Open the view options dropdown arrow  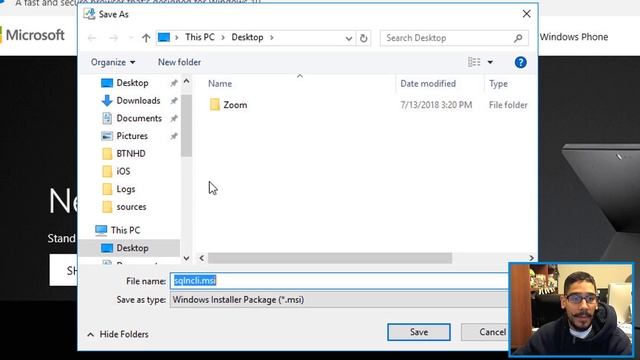click(490, 62)
